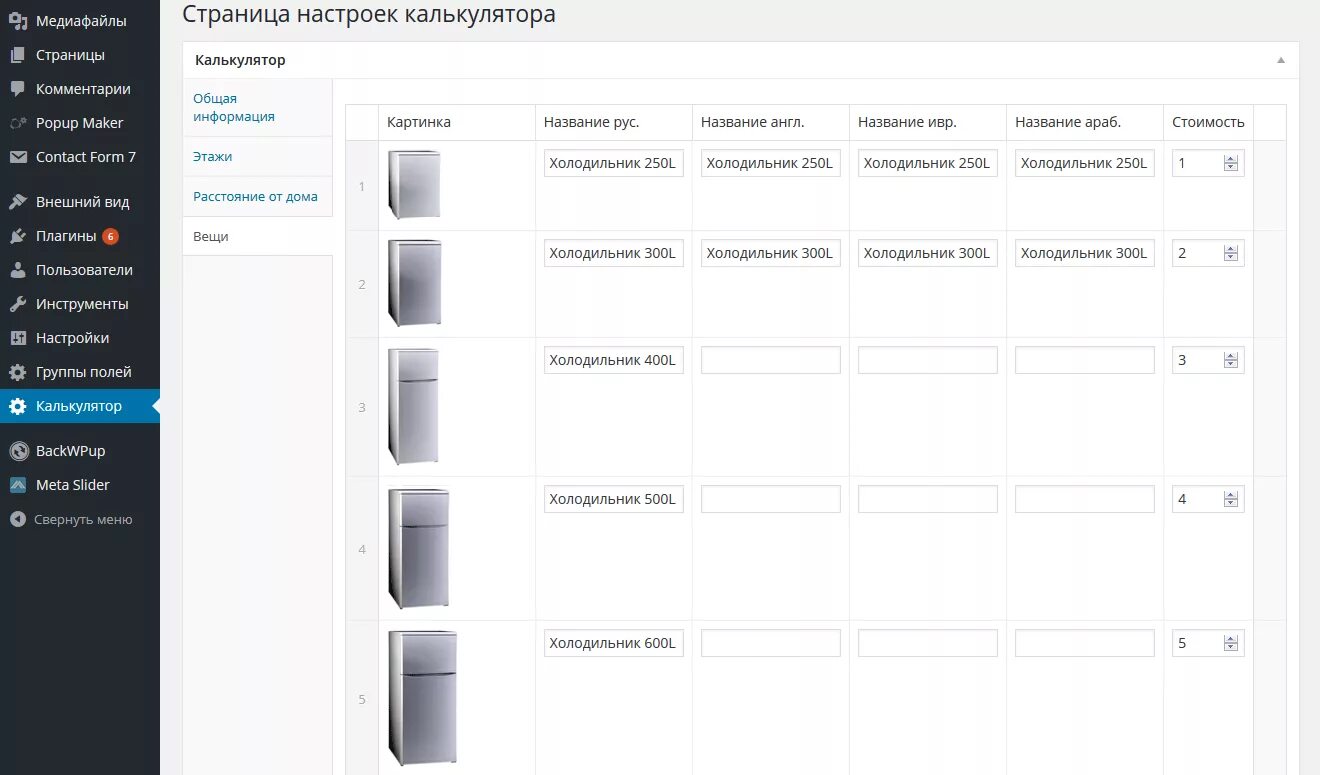1320x775 pixels.
Task: Click cost stepper arrows for row 1
Action: [1231, 163]
